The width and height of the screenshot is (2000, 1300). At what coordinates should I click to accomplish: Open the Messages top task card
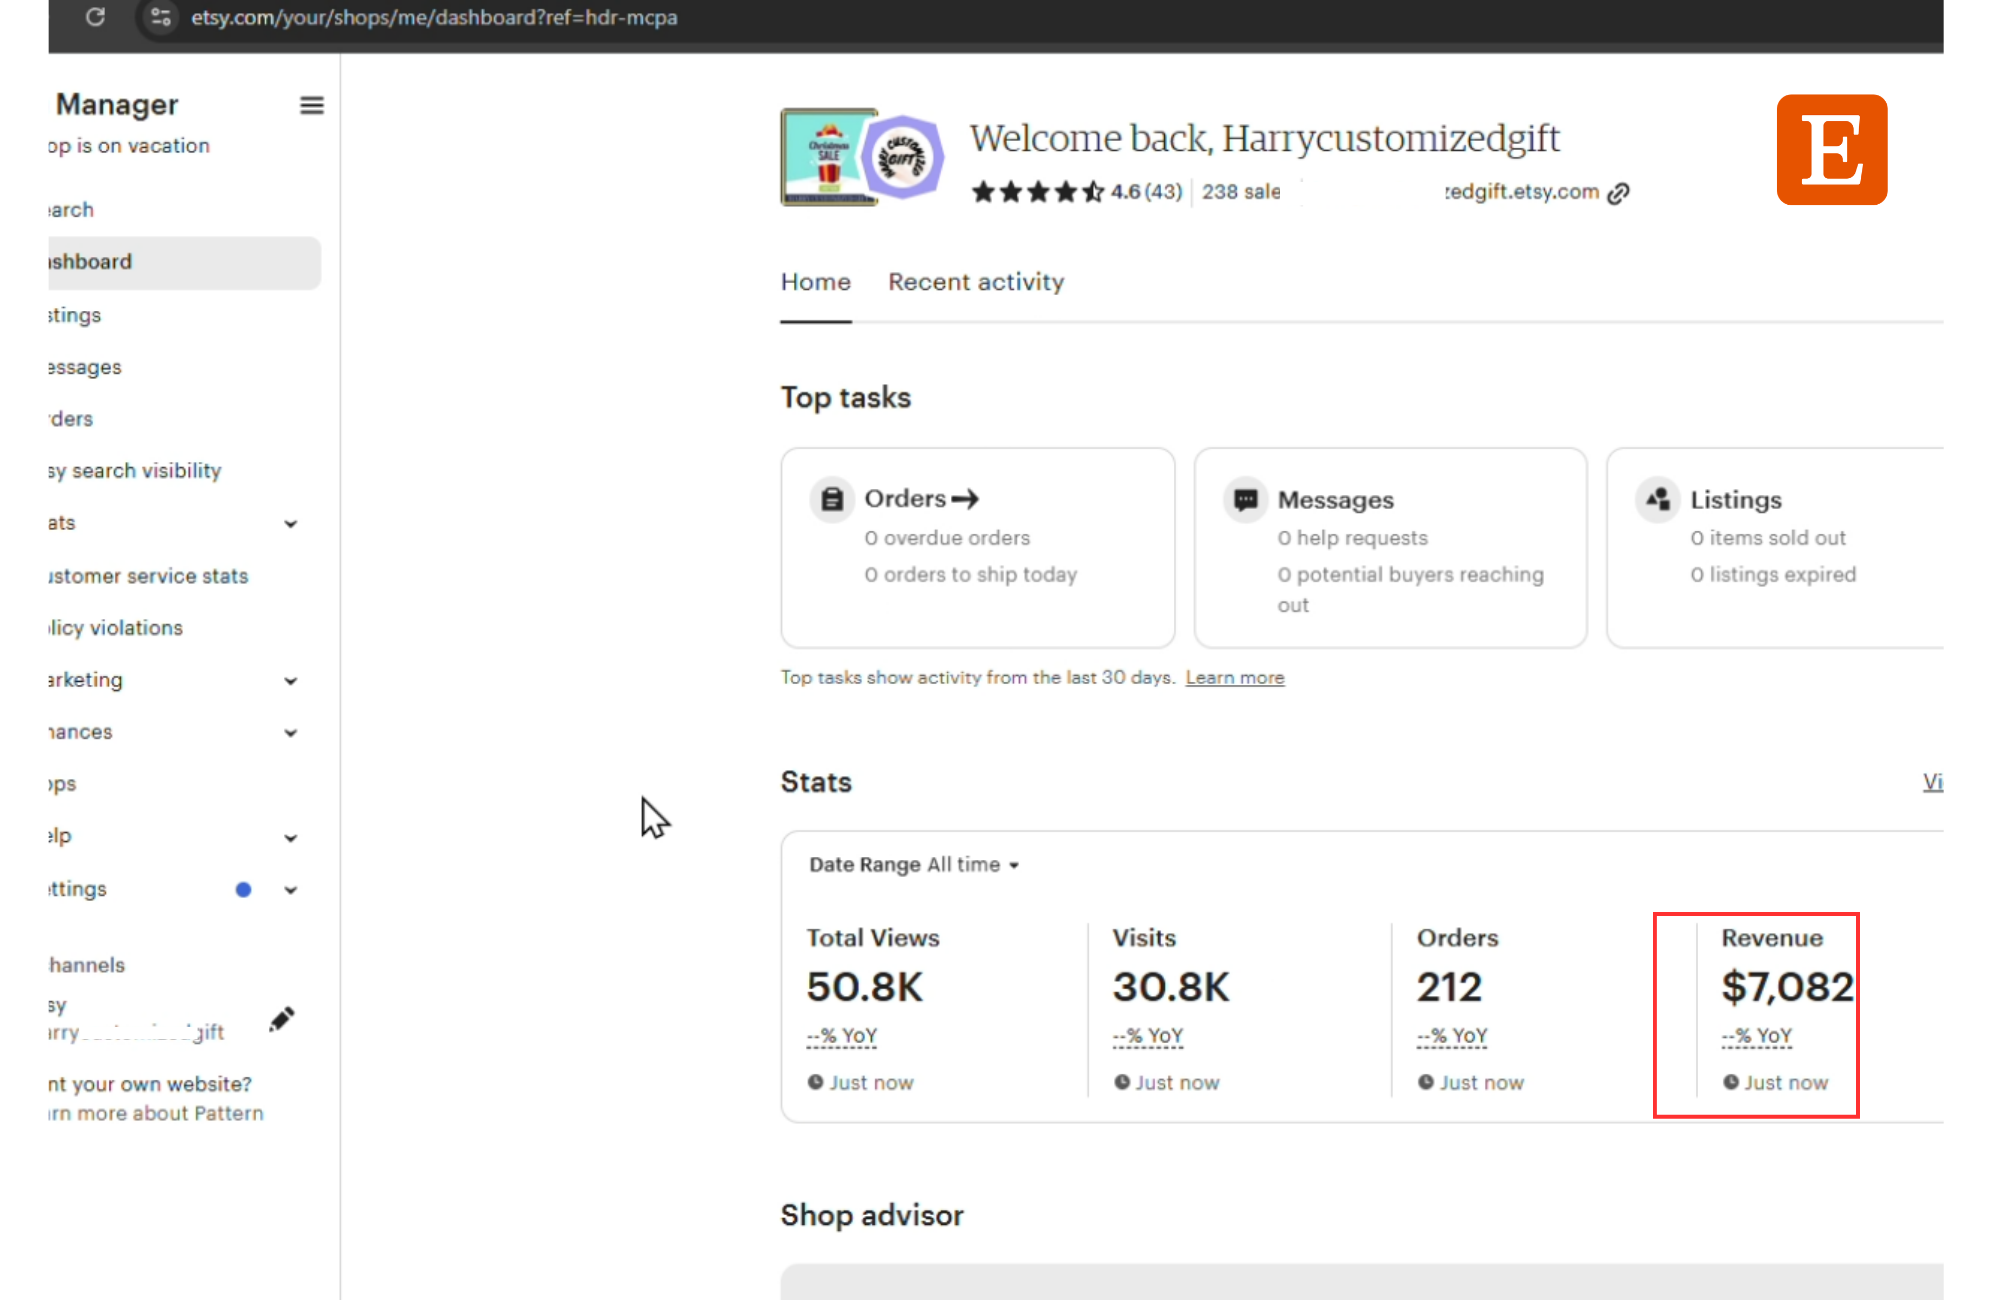click(x=1390, y=548)
